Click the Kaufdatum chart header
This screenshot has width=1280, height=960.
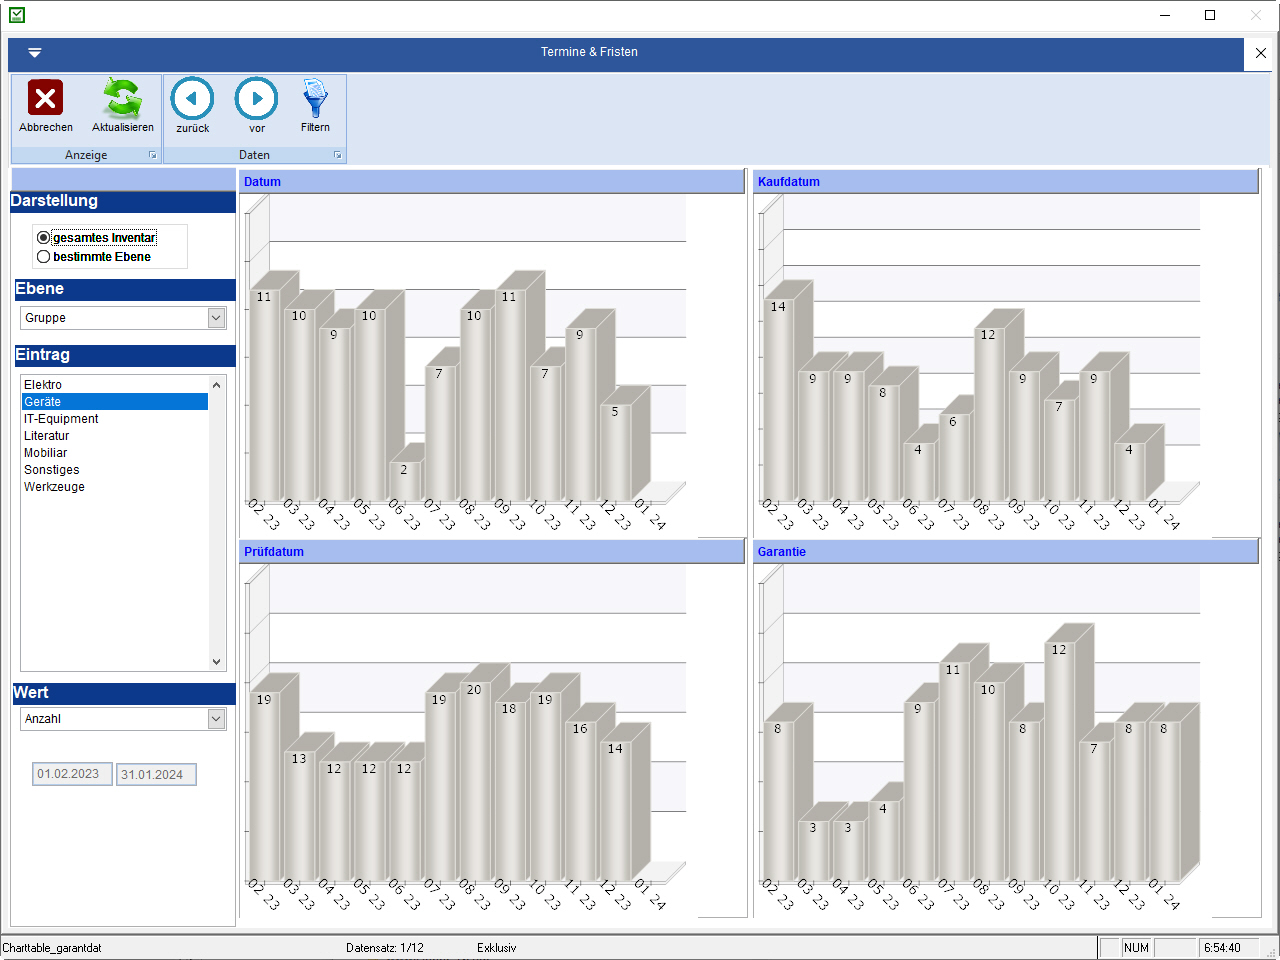[x=1006, y=182]
